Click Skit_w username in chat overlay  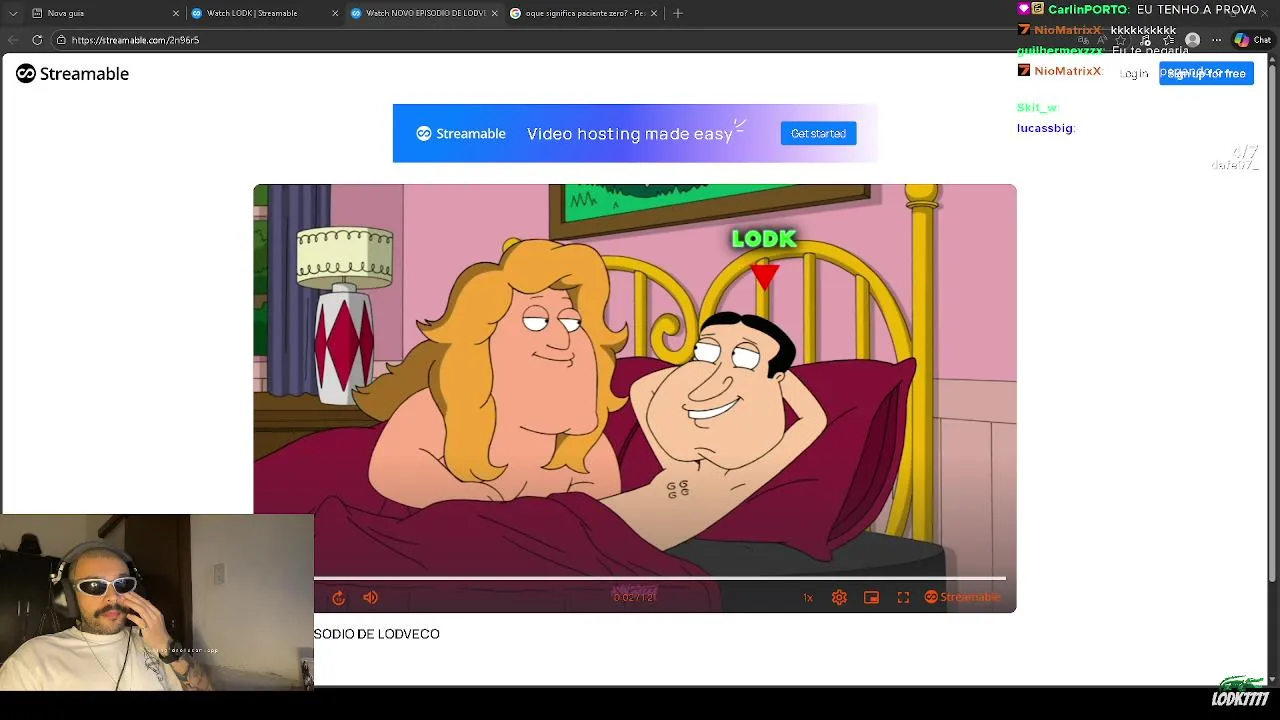pos(1037,107)
